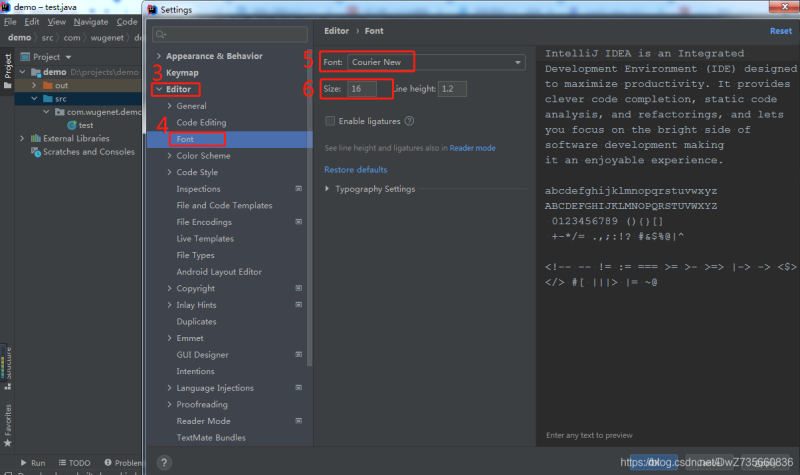
Task: Click the Run tool window icon
Action: click(x=23, y=463)
